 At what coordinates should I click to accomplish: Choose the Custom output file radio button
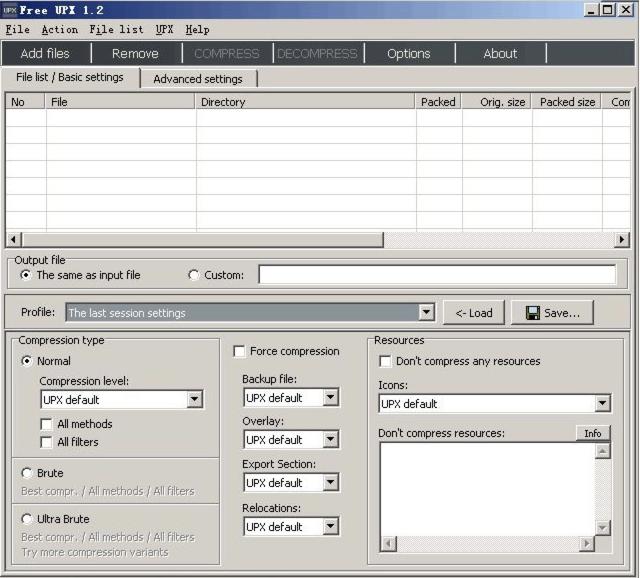(194, 275)
